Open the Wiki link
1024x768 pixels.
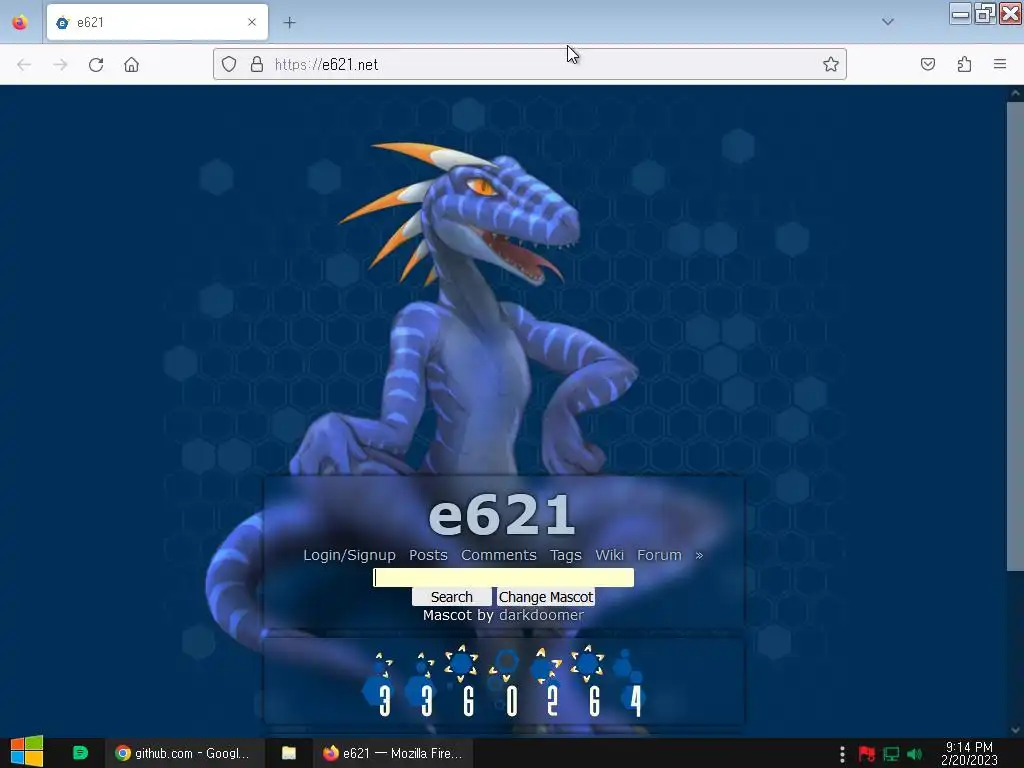point(609,555)
